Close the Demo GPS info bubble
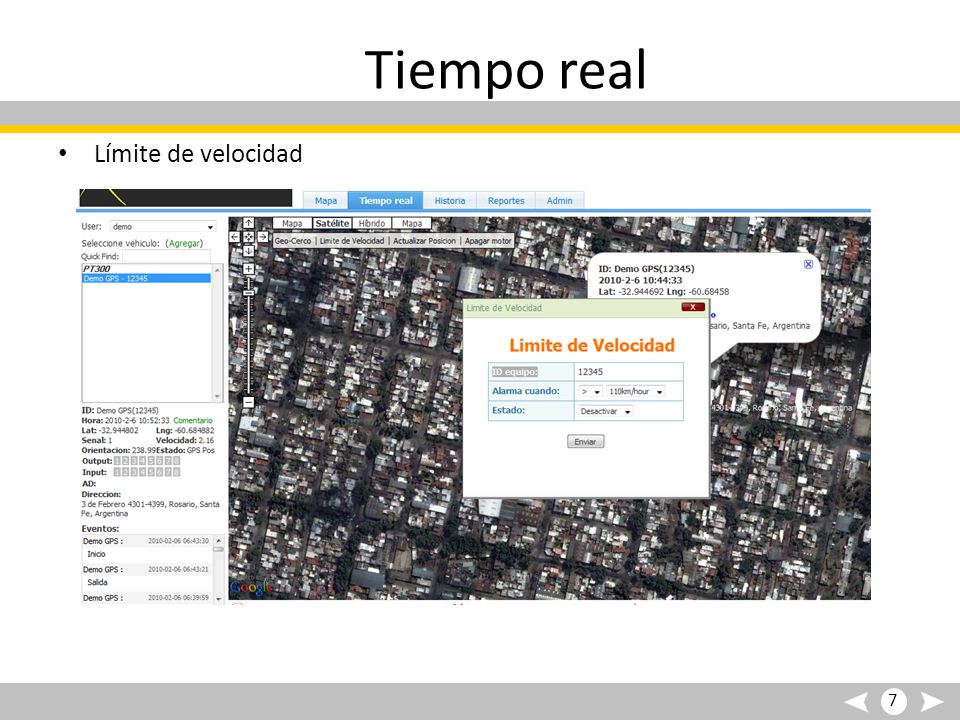This screenshot has height=720, width=960. (x=808, y=264)
